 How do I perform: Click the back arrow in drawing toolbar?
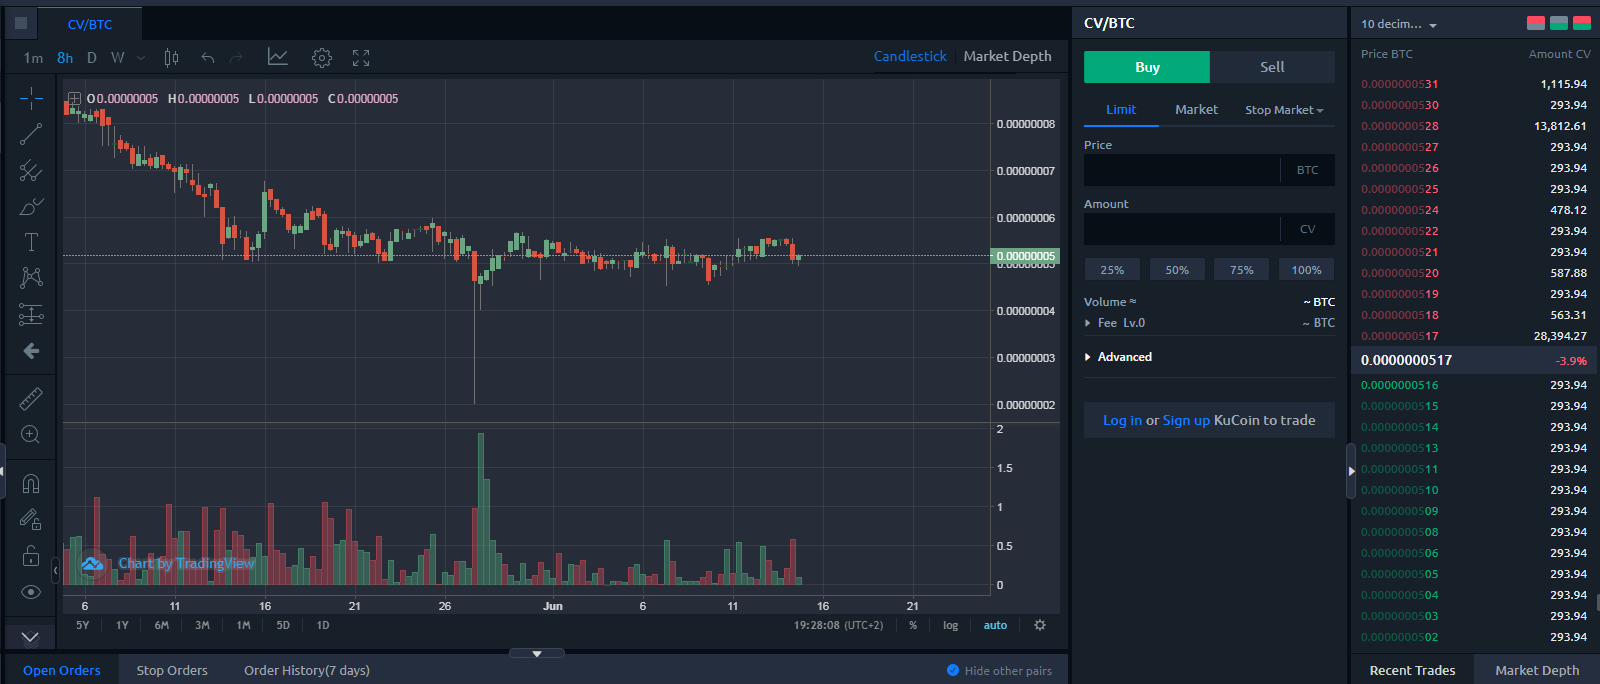(x=31, y=351)
